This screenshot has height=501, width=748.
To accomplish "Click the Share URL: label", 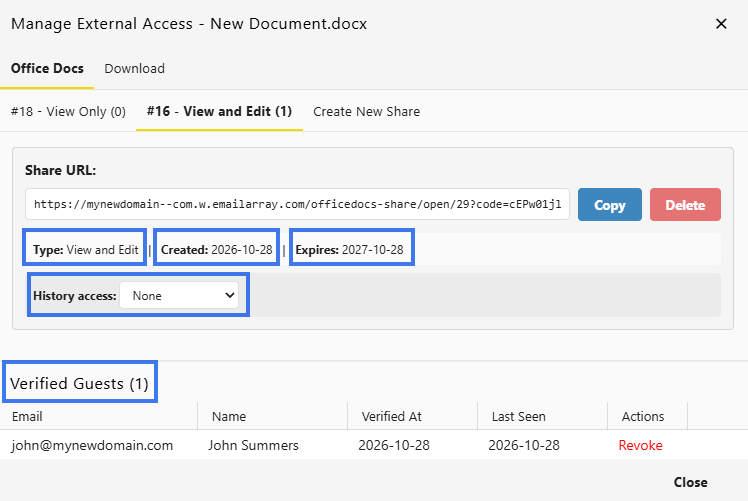I will [61, 170].
